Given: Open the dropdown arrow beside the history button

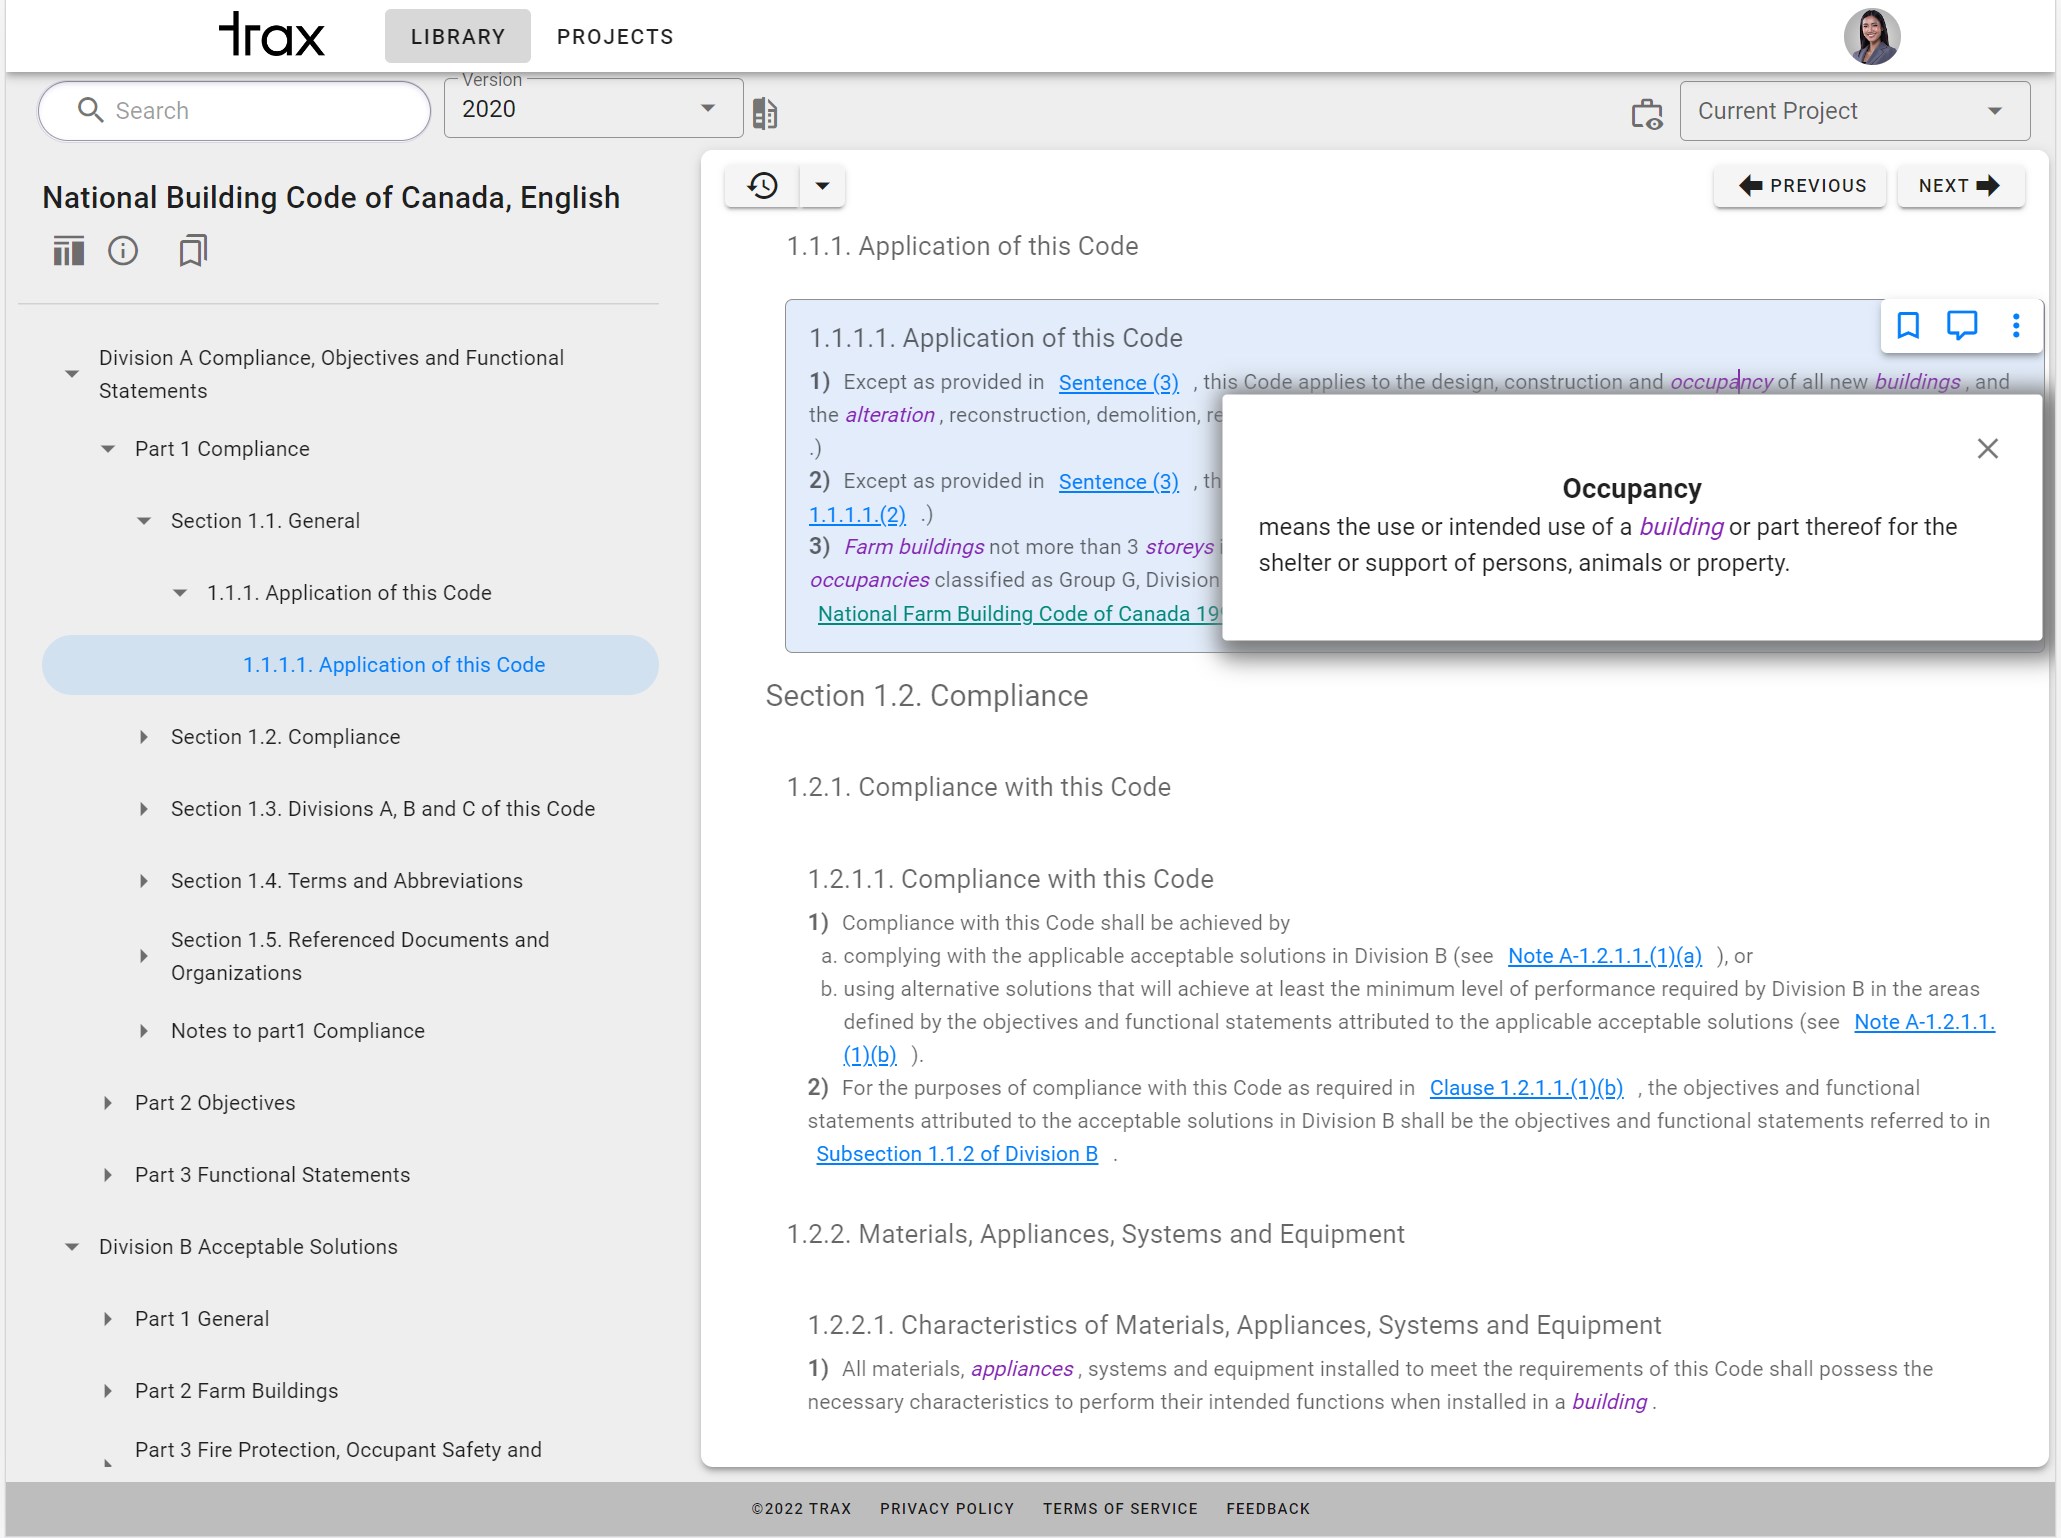Looking at the screenshot, I should (822, 186).
